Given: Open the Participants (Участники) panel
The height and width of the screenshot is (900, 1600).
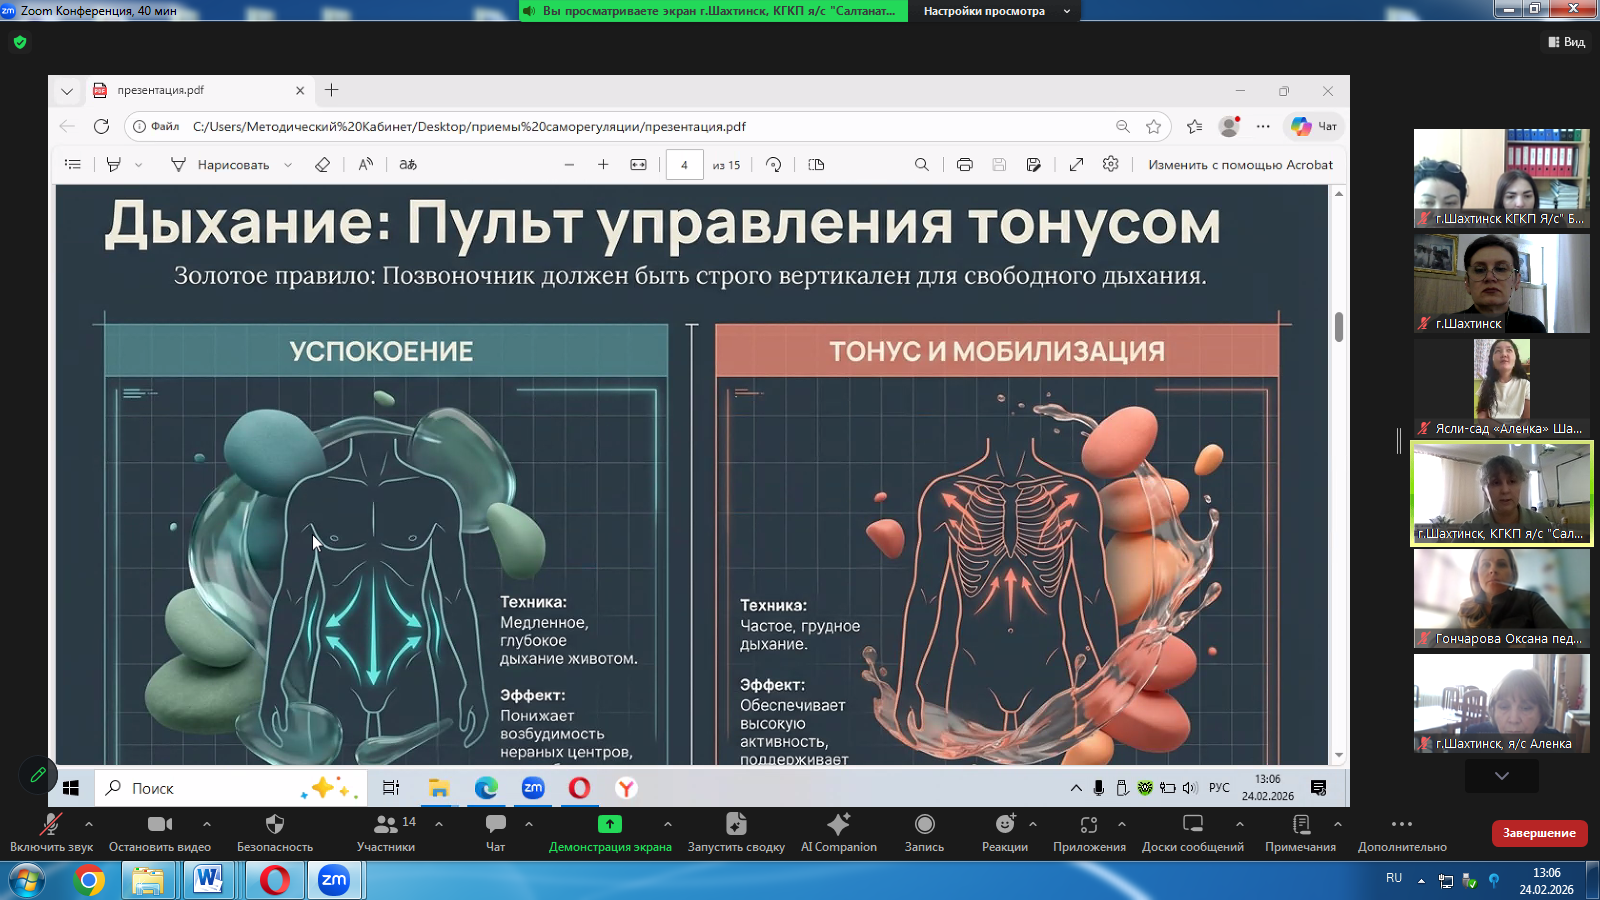Looking at the screenshot, I should (386, 832).
